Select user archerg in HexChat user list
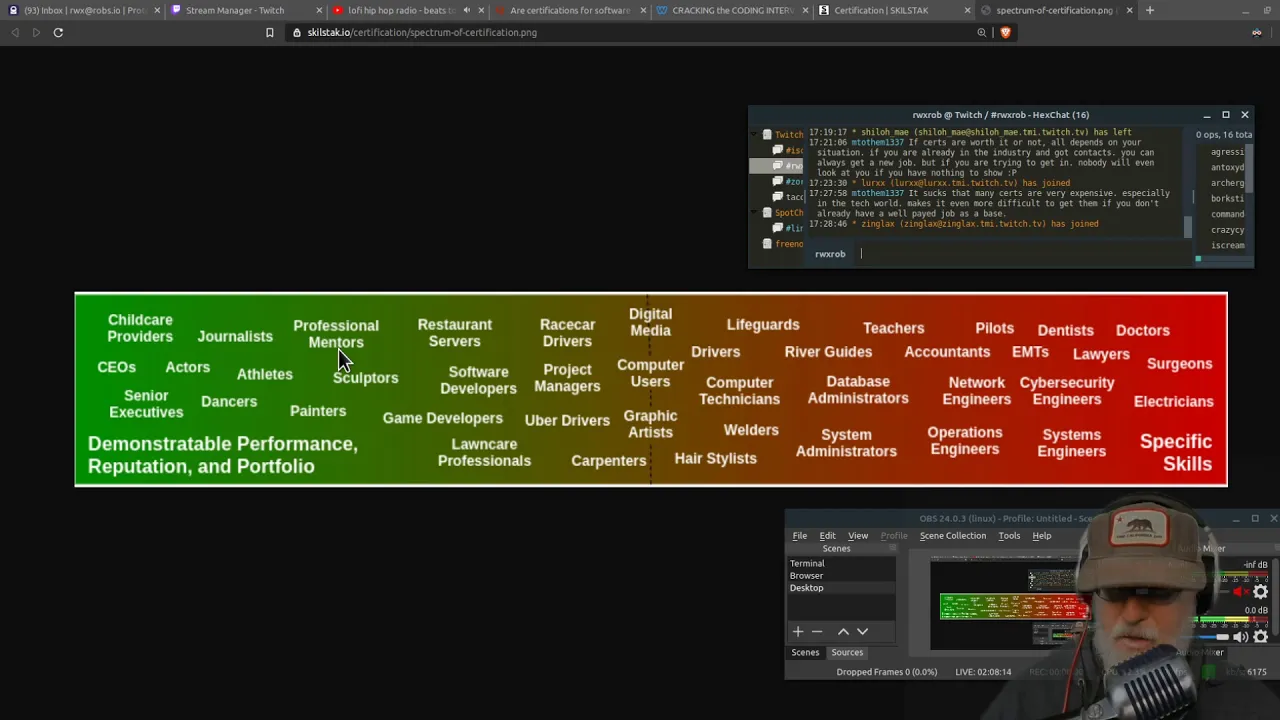This screenshot has width=1280, height=720. (1227, 183)
